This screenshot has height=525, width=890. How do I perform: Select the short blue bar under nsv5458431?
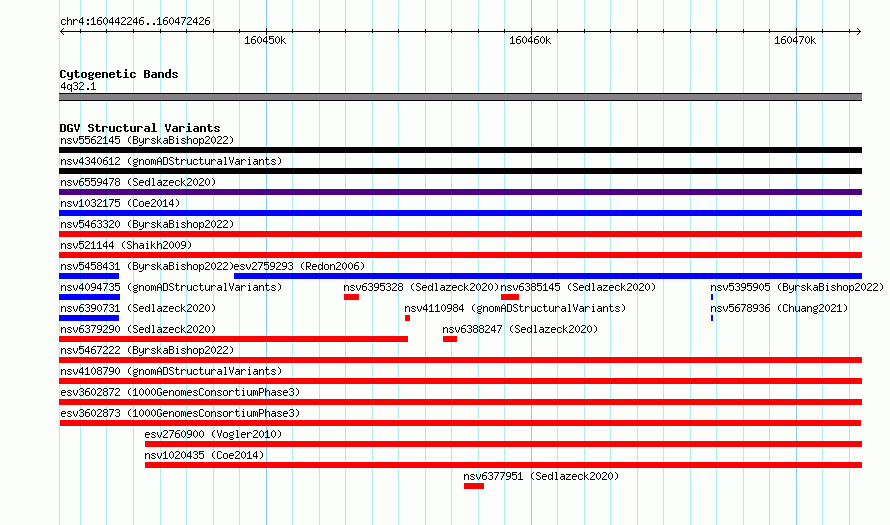click(89, 276)
